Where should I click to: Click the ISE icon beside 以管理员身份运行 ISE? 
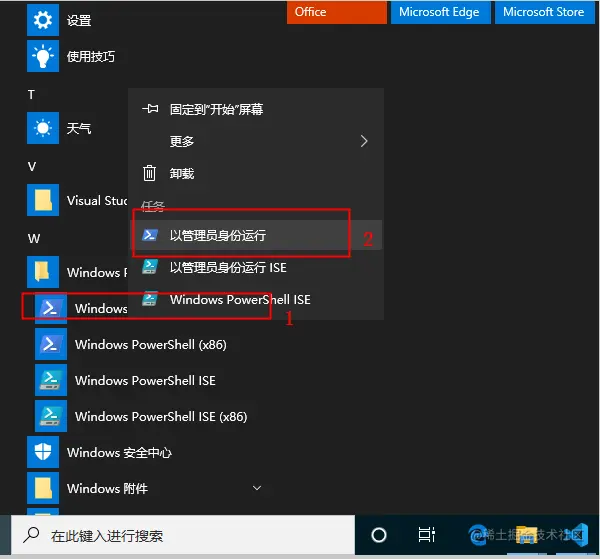(150, 267)
